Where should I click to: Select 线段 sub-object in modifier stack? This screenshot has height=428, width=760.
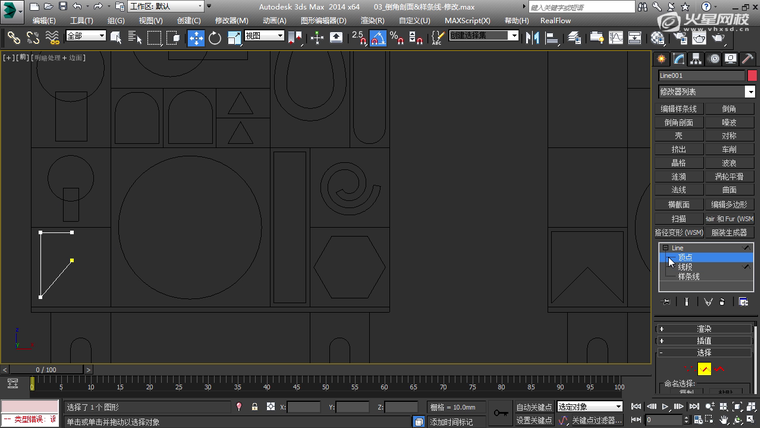pyautogui.click(x=685, y=267)
